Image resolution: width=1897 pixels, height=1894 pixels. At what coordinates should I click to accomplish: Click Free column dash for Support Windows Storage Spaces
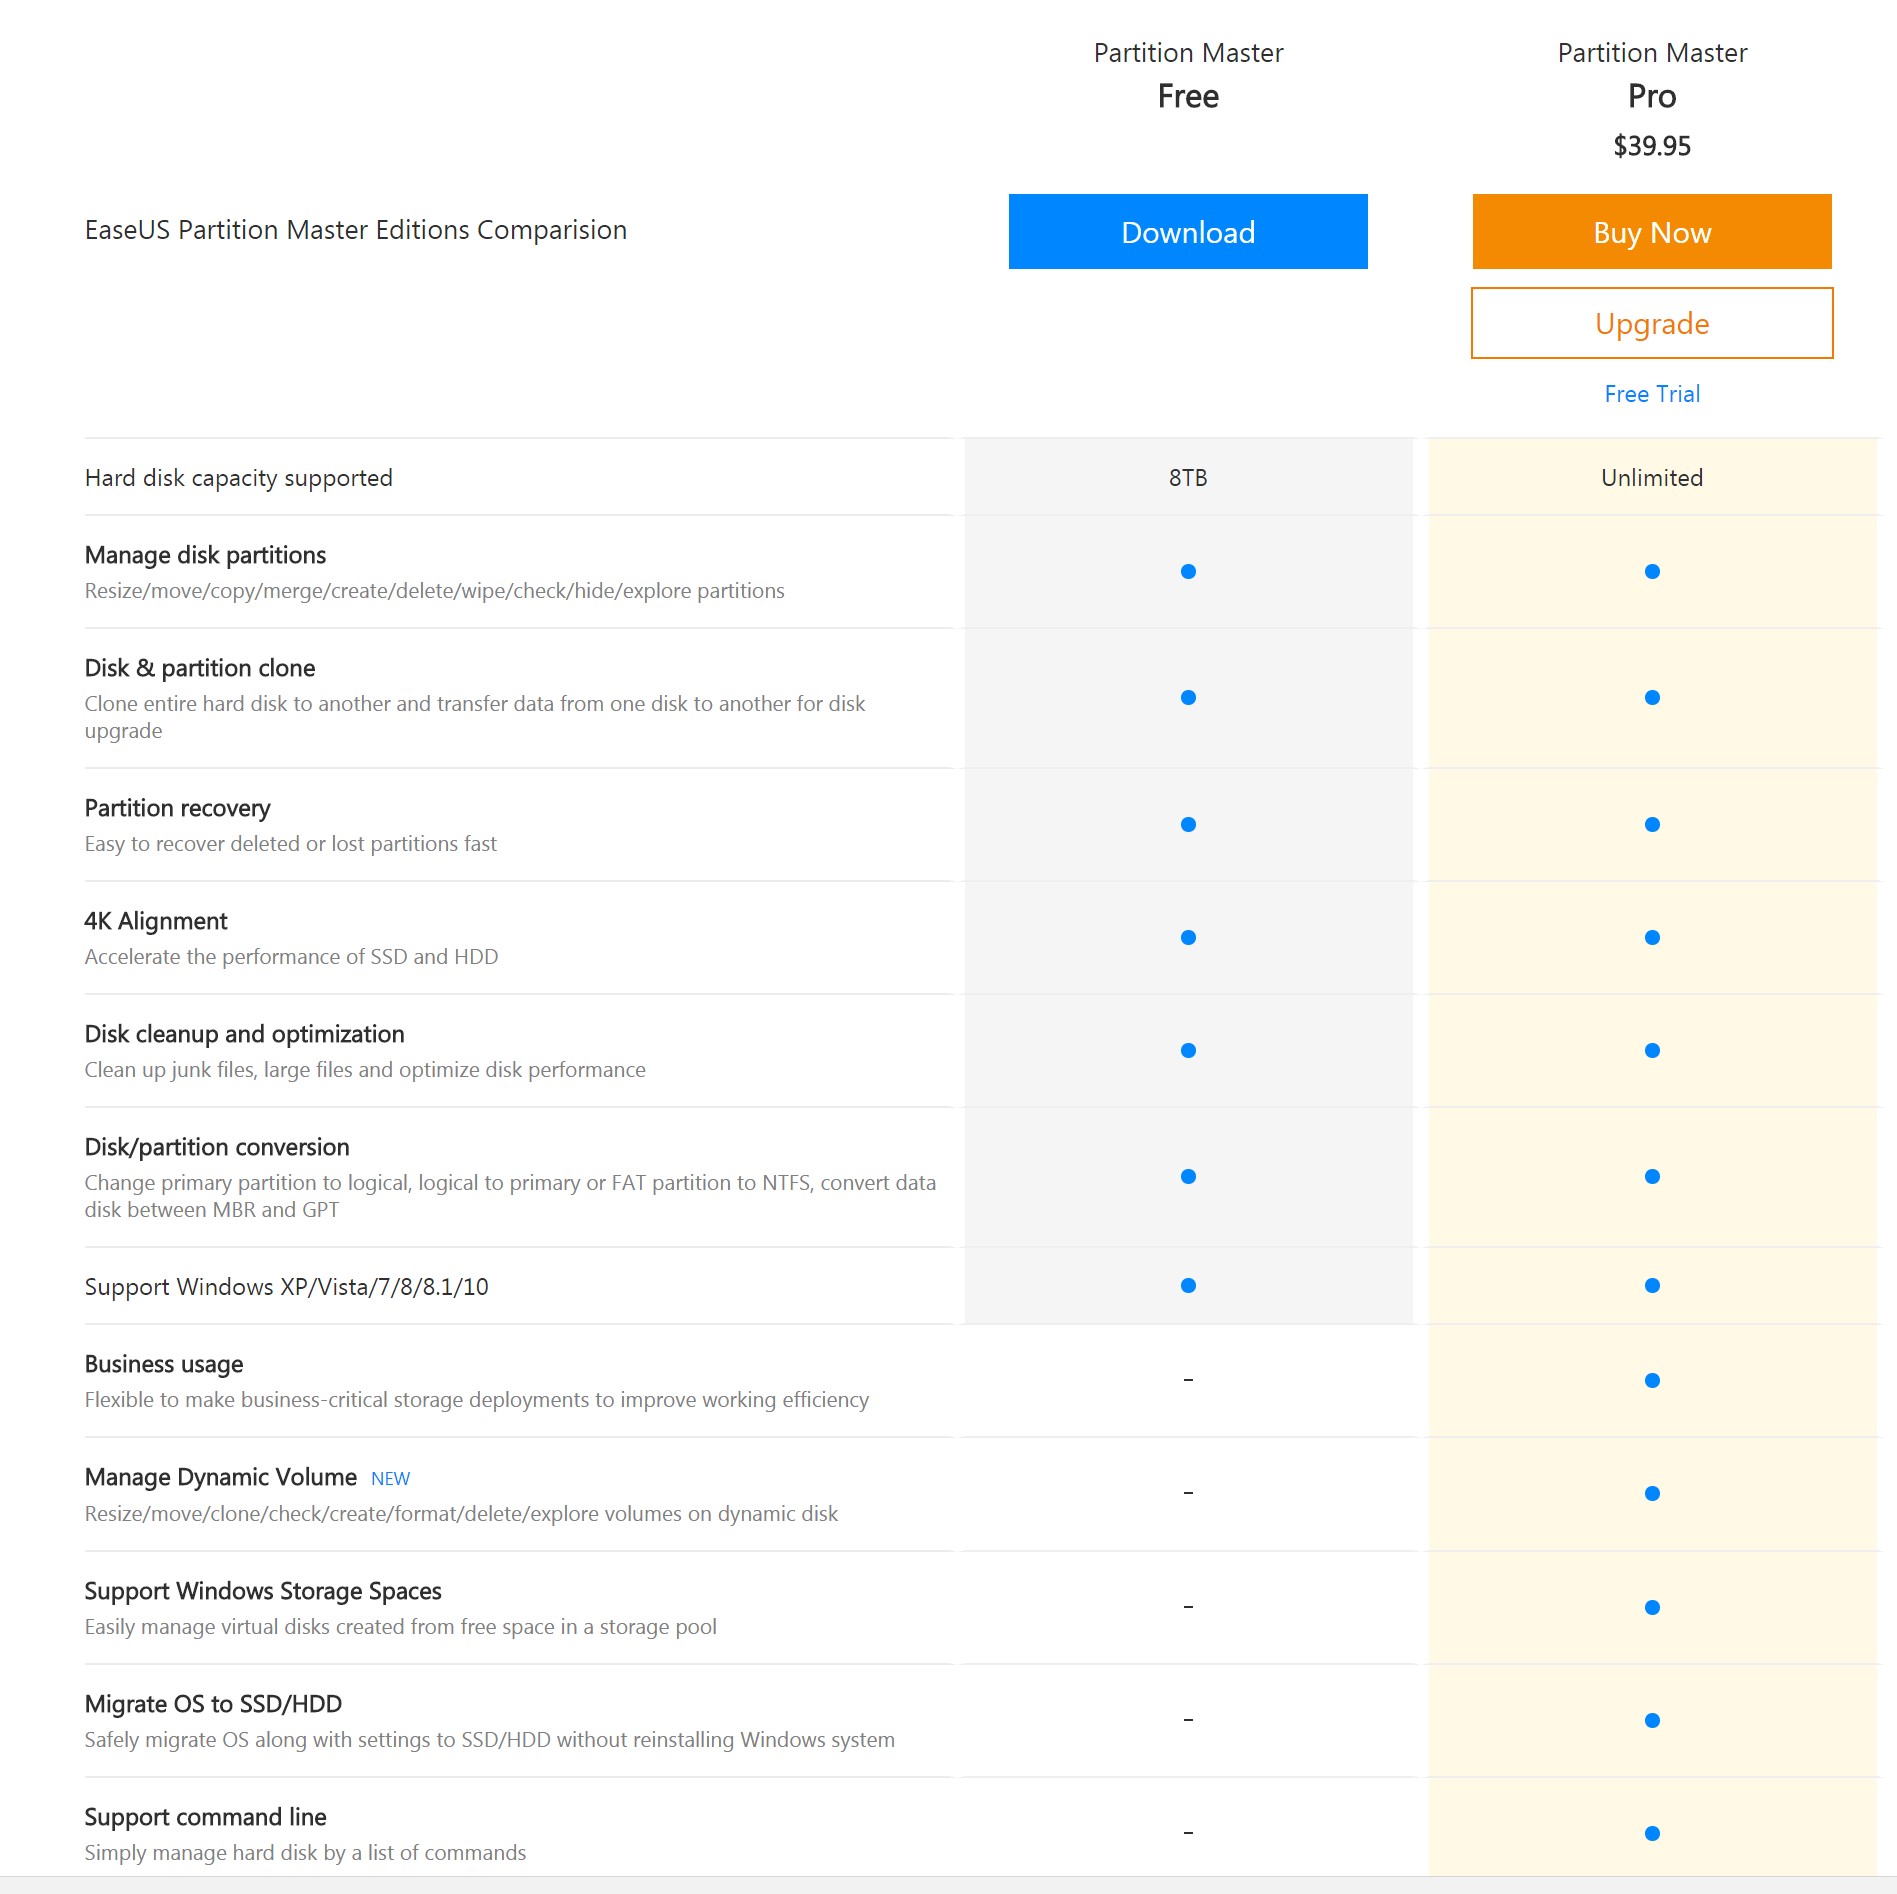[x=1187, y=1607]
